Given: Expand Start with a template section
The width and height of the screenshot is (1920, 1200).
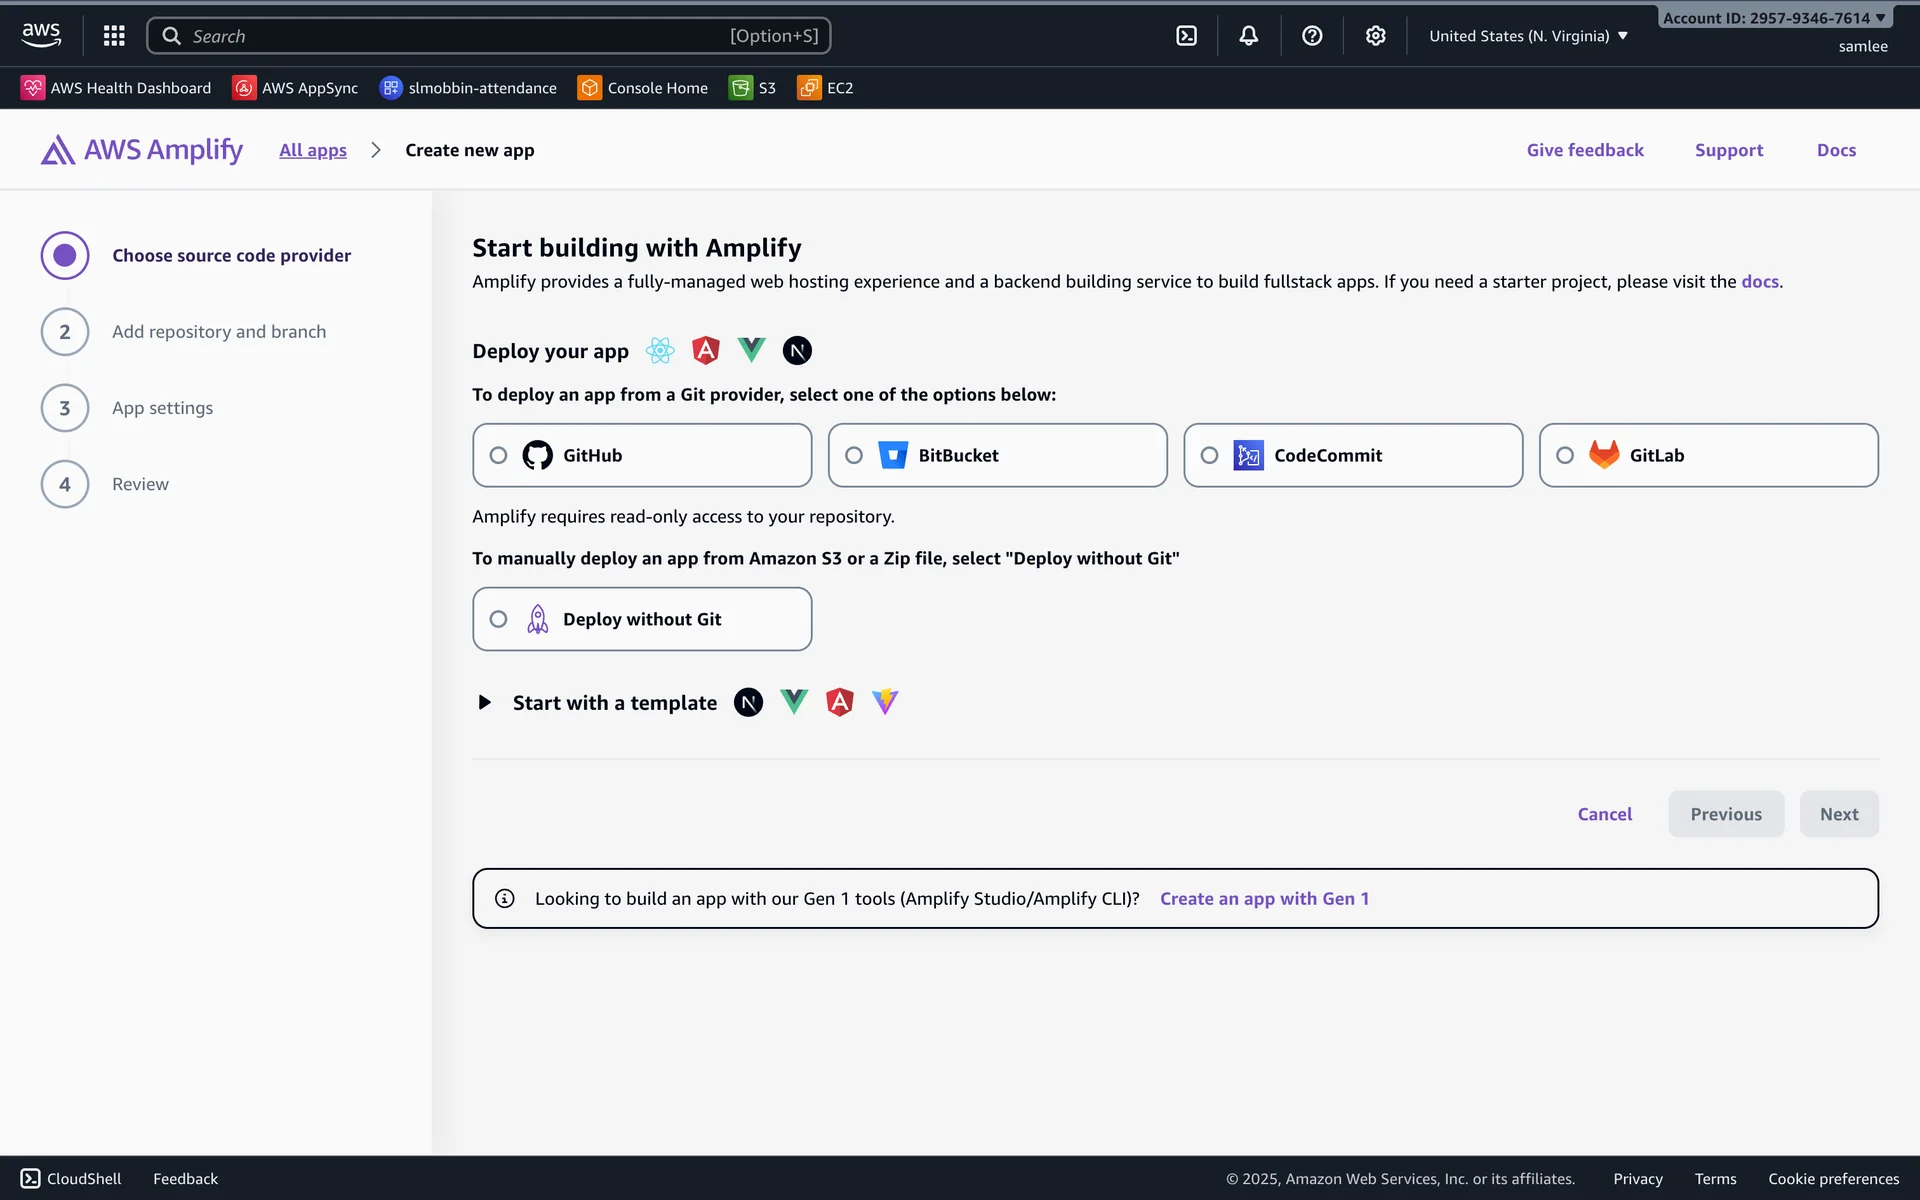Looking at the screenshot, I should pyautogui.click(x=485, y=703).
